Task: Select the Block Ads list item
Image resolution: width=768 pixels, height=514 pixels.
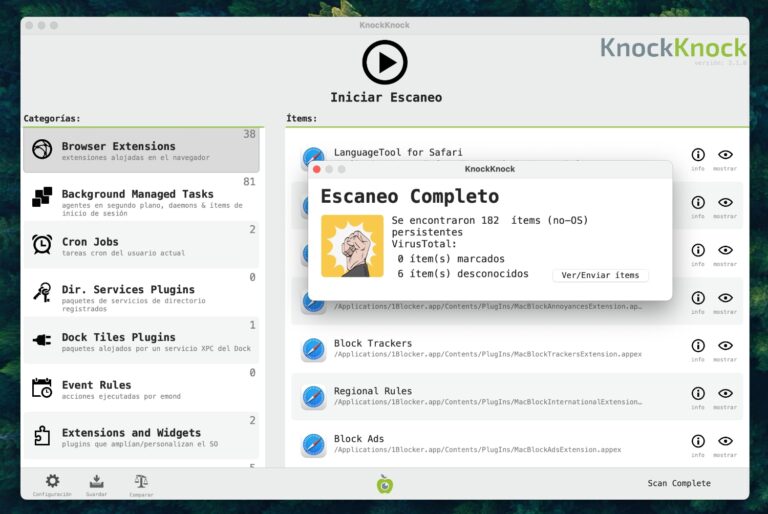Action: point(480,443)
